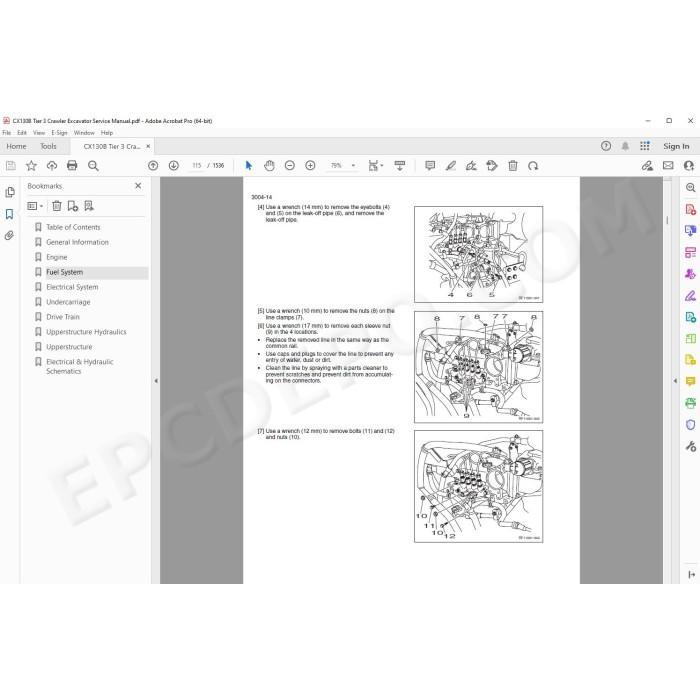The image size is (700, 700).
Task: Add a star bookmark to the file
Action: [31, 166]
